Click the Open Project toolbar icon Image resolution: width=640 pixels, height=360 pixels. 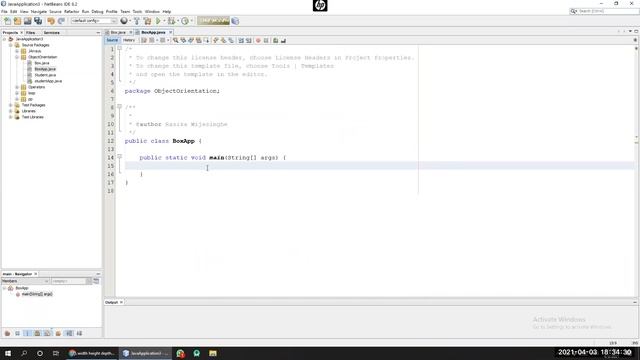pos(27,21)
